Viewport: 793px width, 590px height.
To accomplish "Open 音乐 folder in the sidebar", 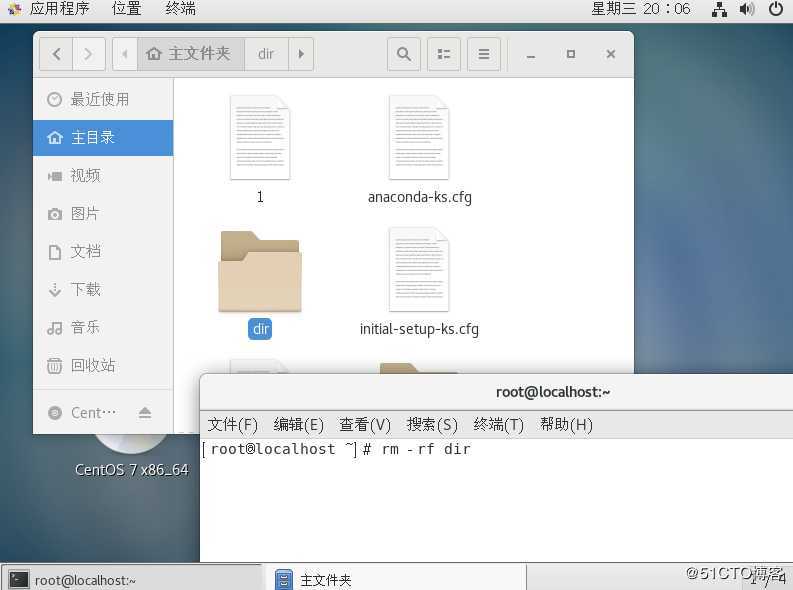I will [x=103, y=327].
